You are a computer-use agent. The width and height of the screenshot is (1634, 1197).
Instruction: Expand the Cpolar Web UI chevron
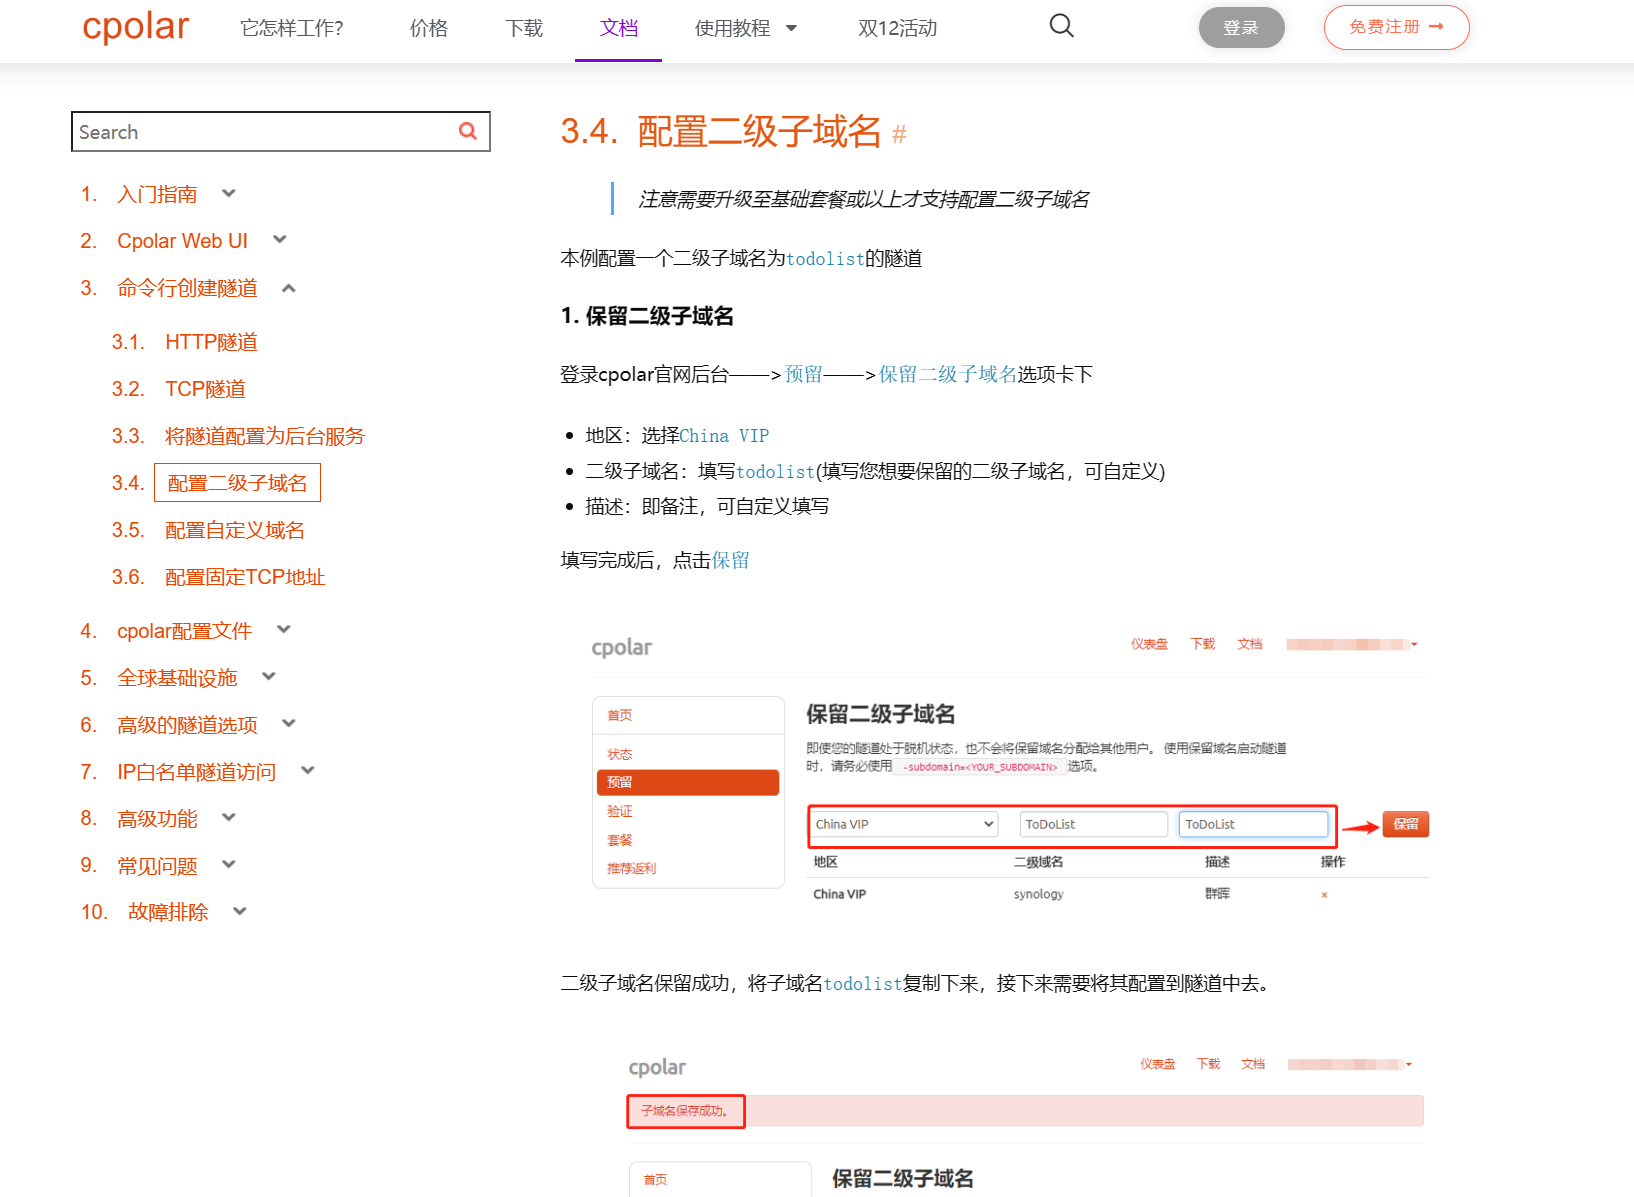[x=280, y=239]
